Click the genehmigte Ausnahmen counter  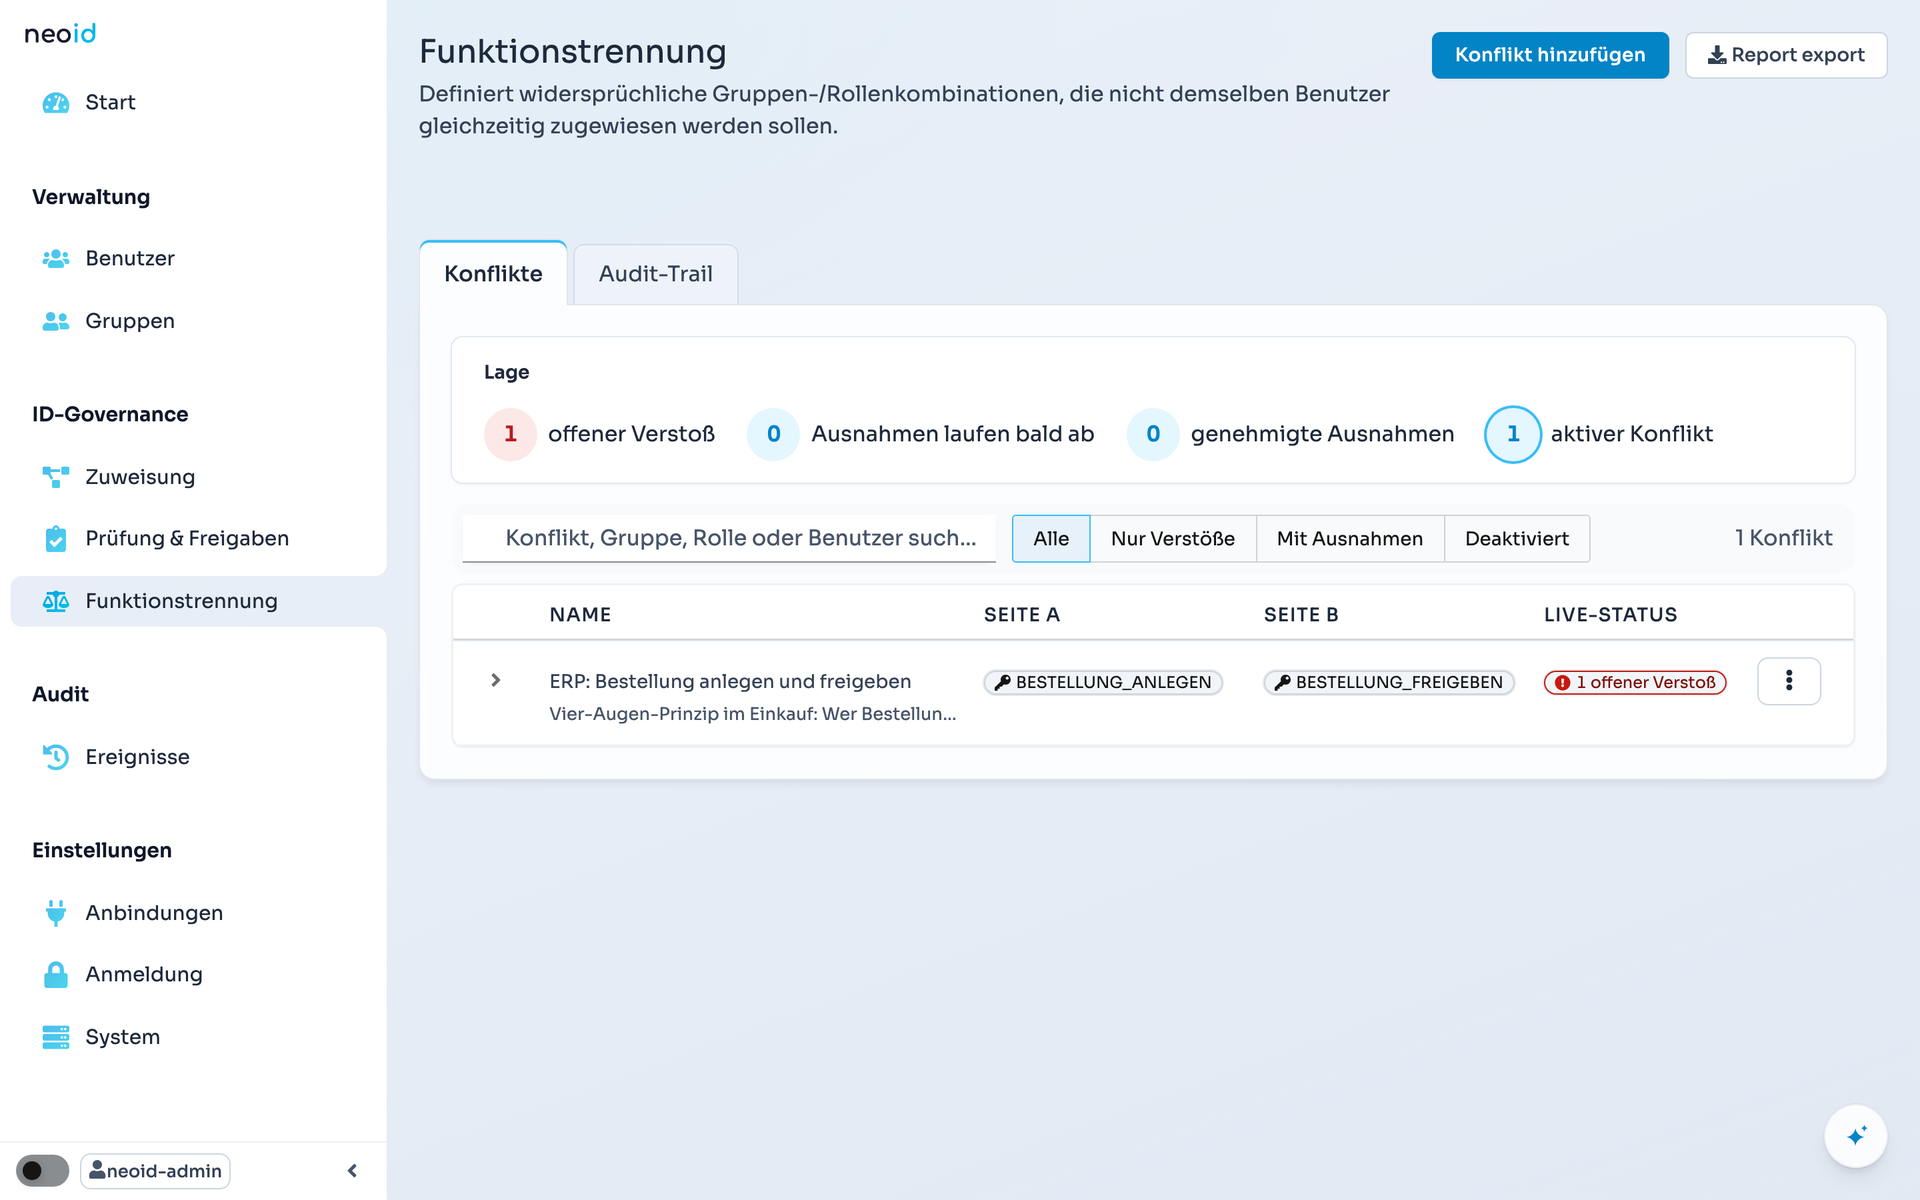coord(1291,434)
